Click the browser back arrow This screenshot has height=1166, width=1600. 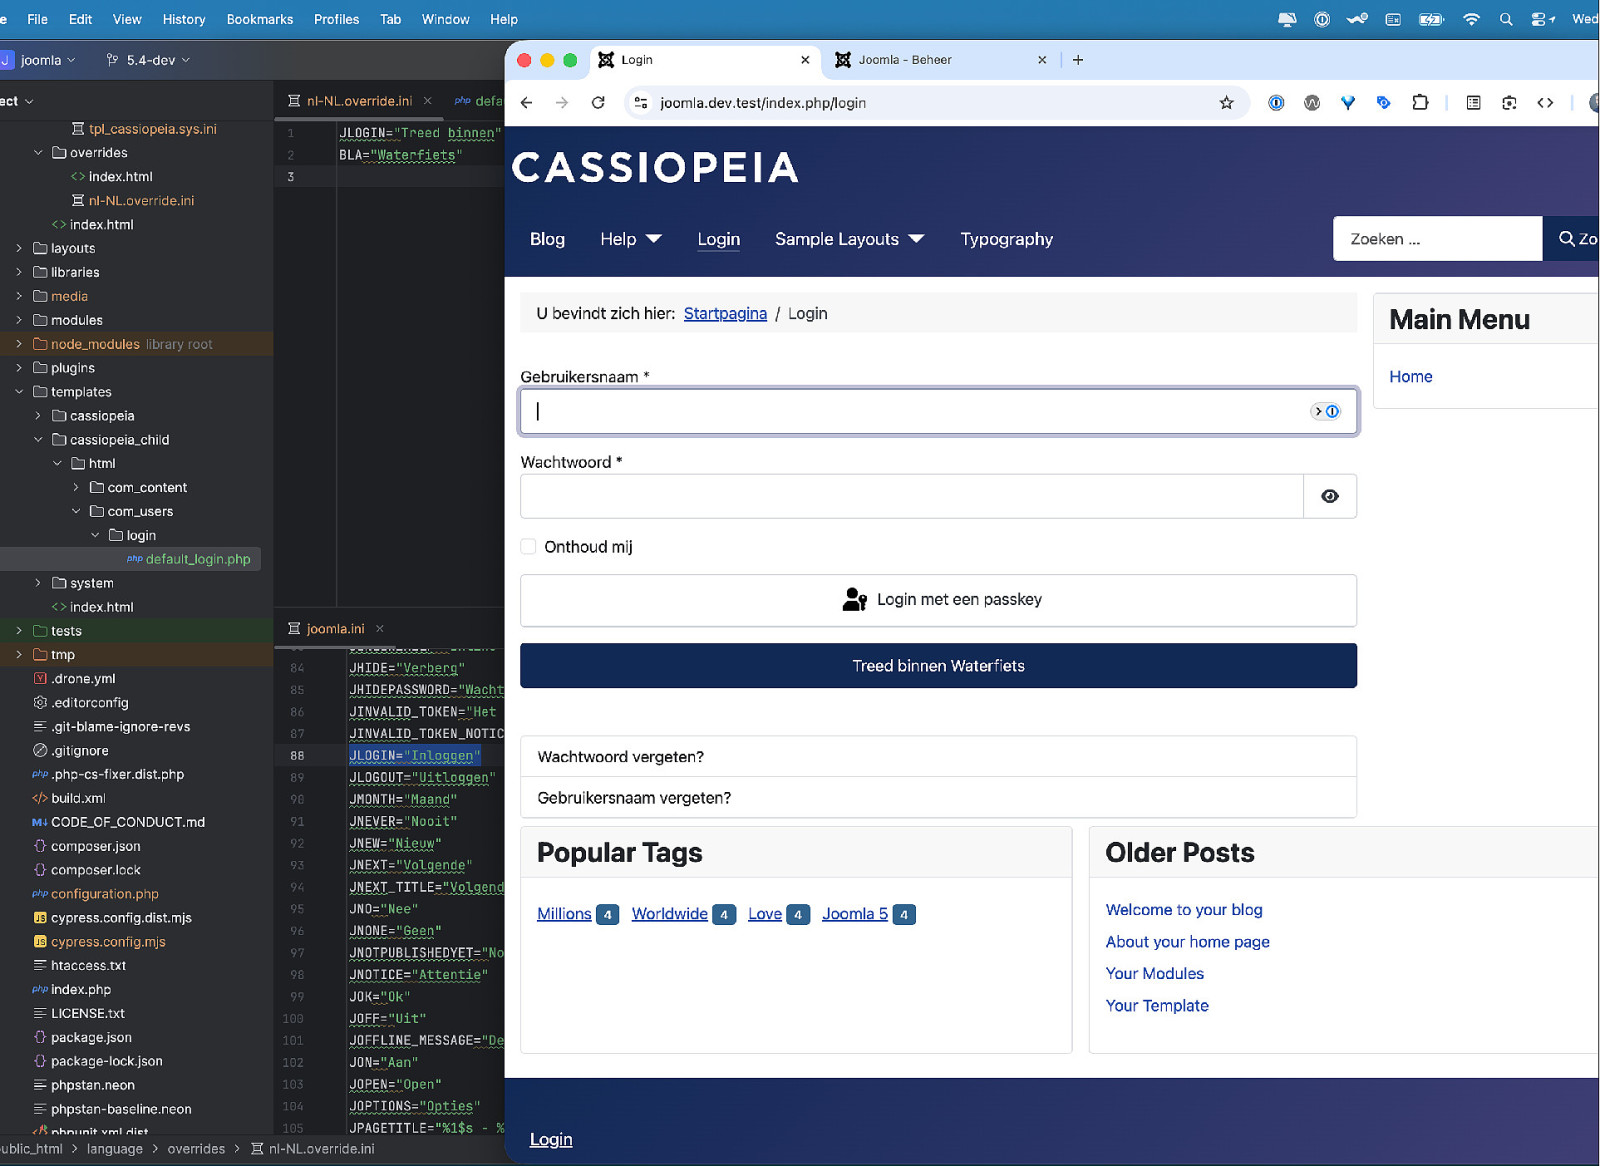[x=527, y=103]
